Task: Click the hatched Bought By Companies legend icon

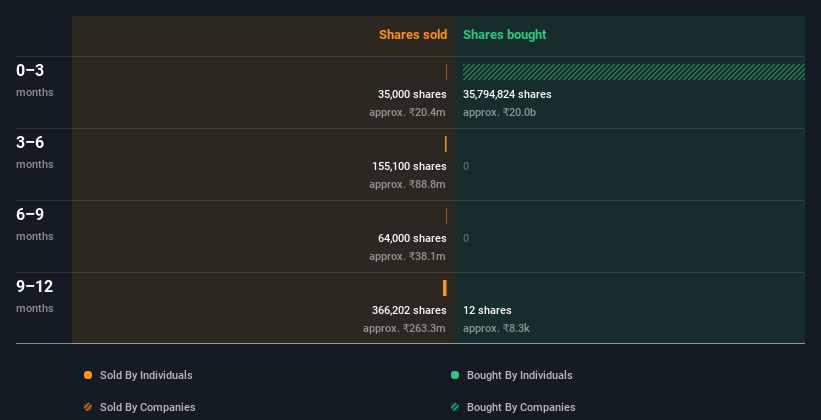Action: (455, 407)
